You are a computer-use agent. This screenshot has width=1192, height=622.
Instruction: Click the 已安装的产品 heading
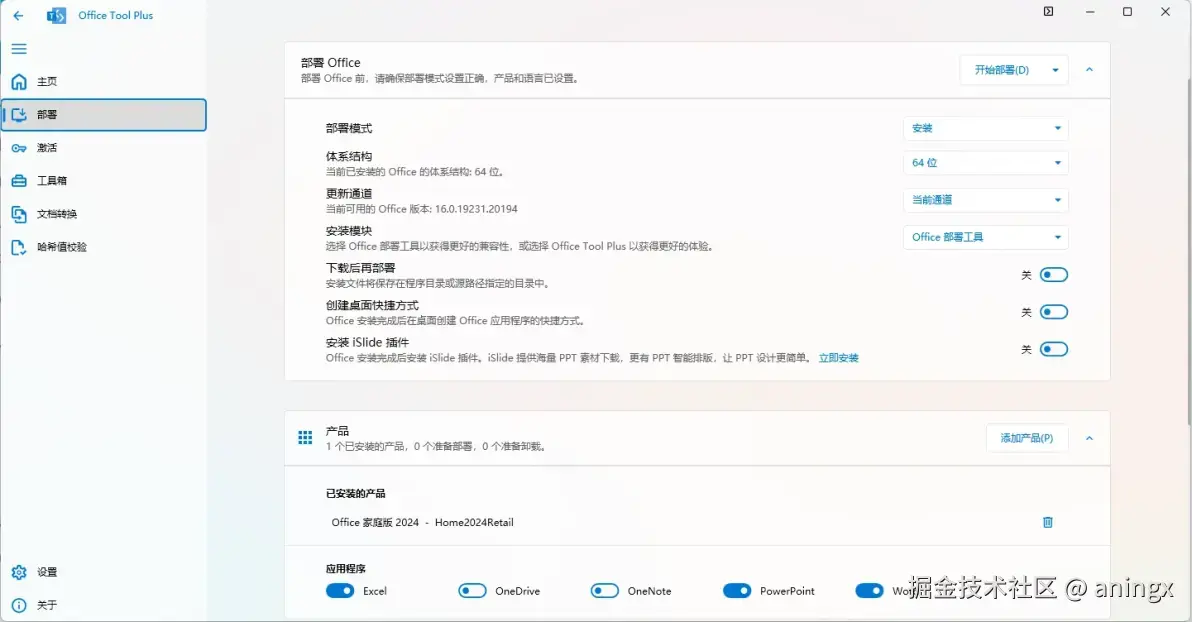[356, 493]
